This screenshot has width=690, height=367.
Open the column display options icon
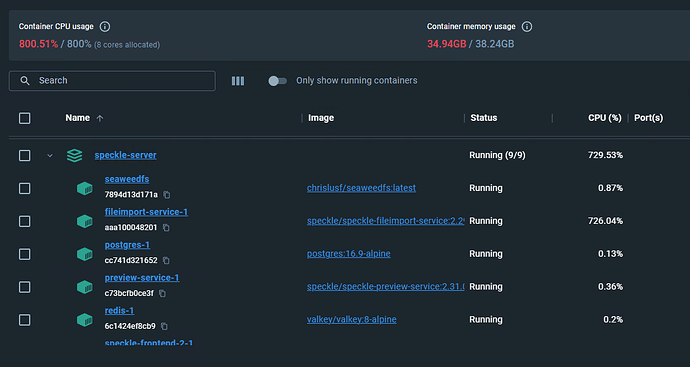tap(238, 81)
